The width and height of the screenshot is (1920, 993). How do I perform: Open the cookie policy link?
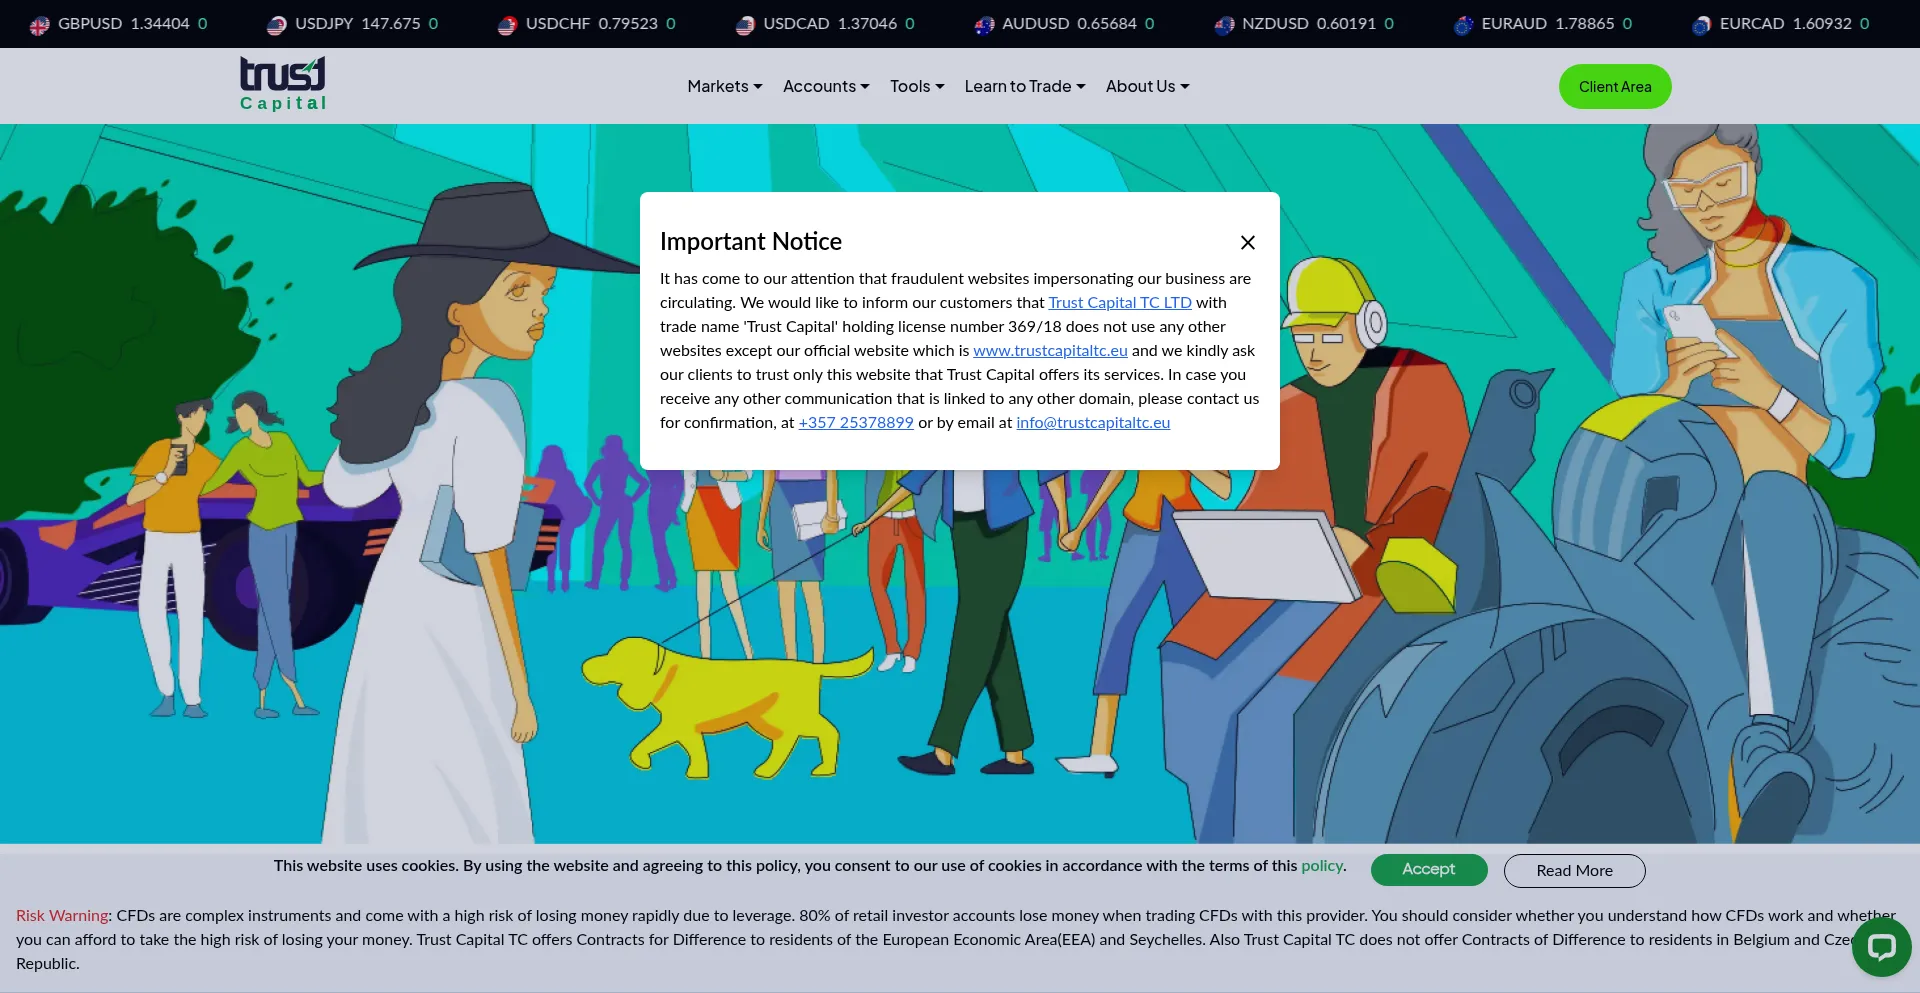1322,866
